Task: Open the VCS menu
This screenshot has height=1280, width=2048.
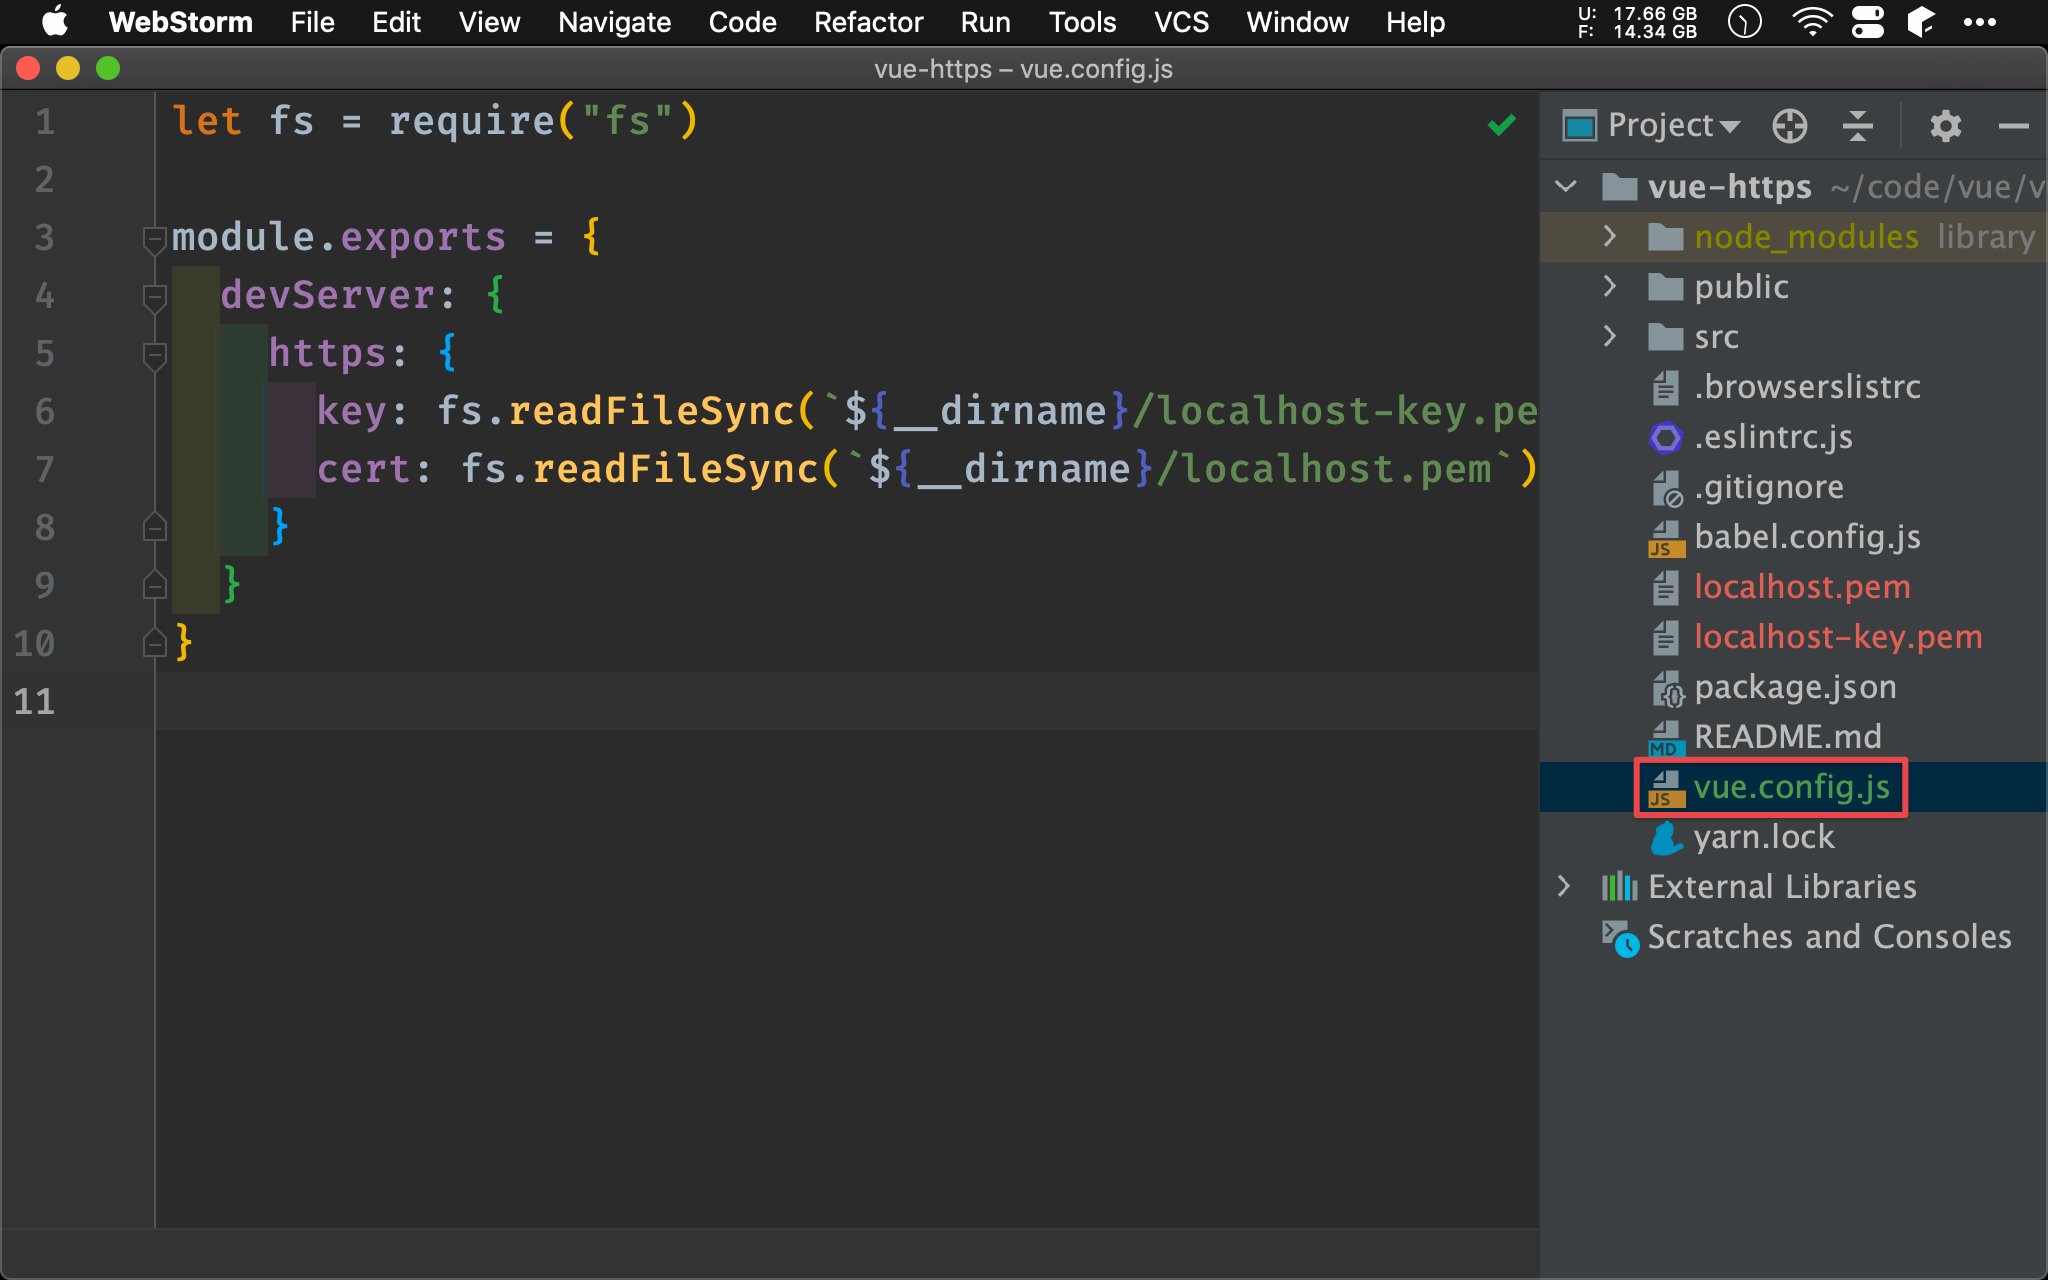Action: [1181, 22]
